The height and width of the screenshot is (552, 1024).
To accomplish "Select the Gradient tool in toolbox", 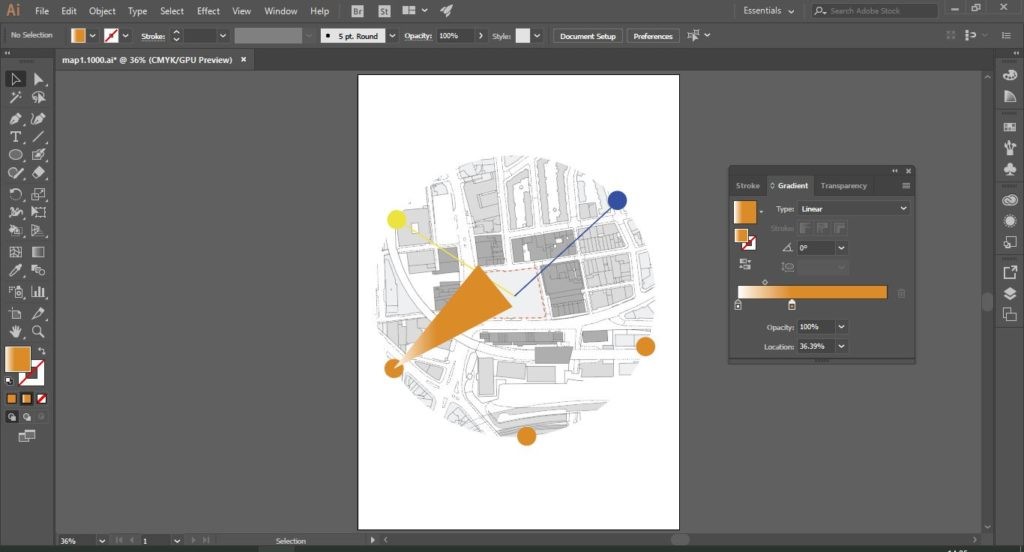I will tap(39, 252).
